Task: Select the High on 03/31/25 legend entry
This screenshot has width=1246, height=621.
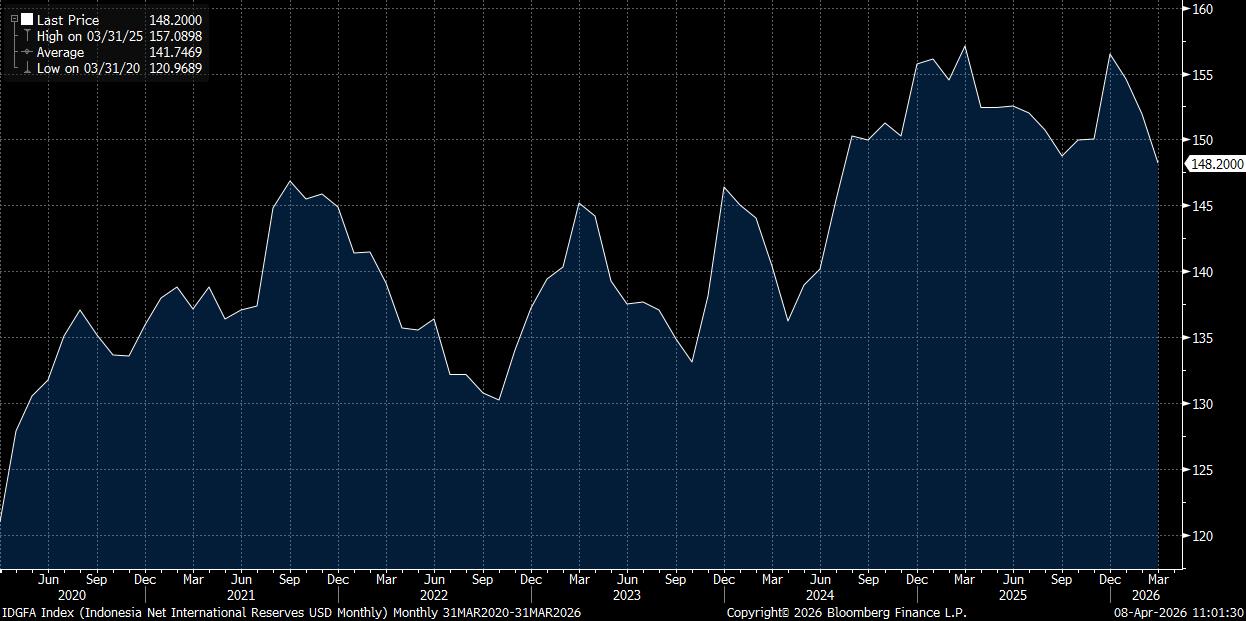Action: [x=90, y=36]
